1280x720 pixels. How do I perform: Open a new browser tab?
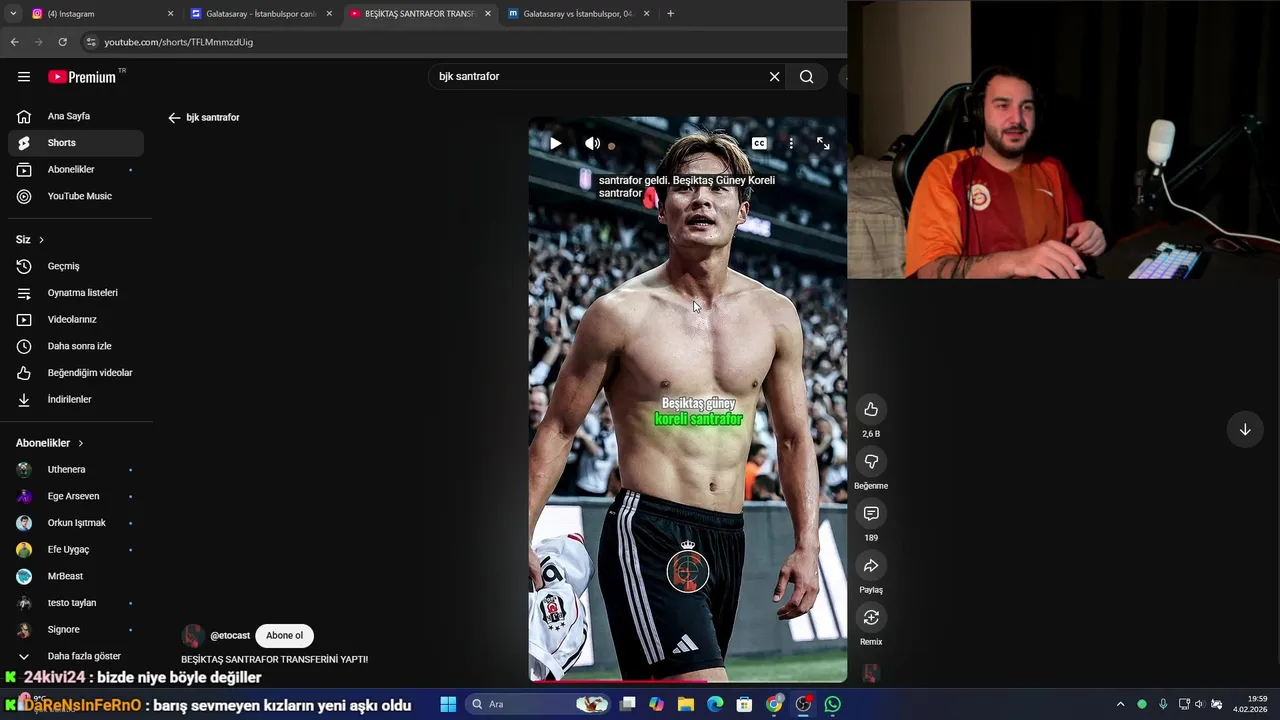click(x=670, y=14)
